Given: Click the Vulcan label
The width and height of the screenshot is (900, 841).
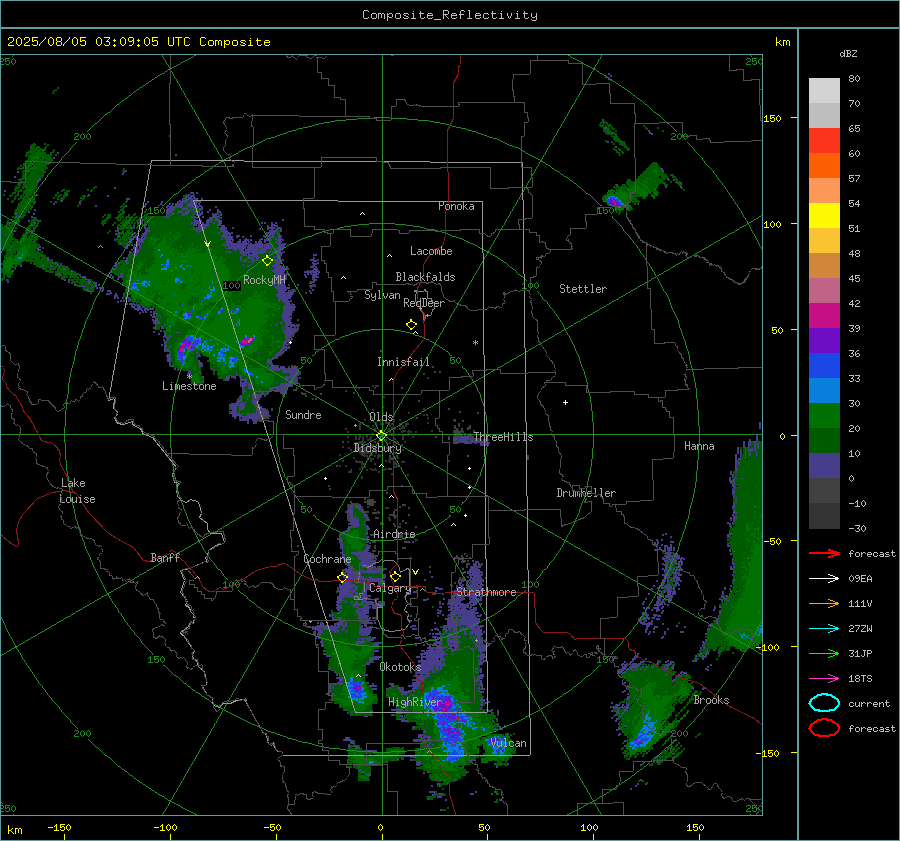Looking at the screenshot, I should pyautogui.click(x=508, y=743).
